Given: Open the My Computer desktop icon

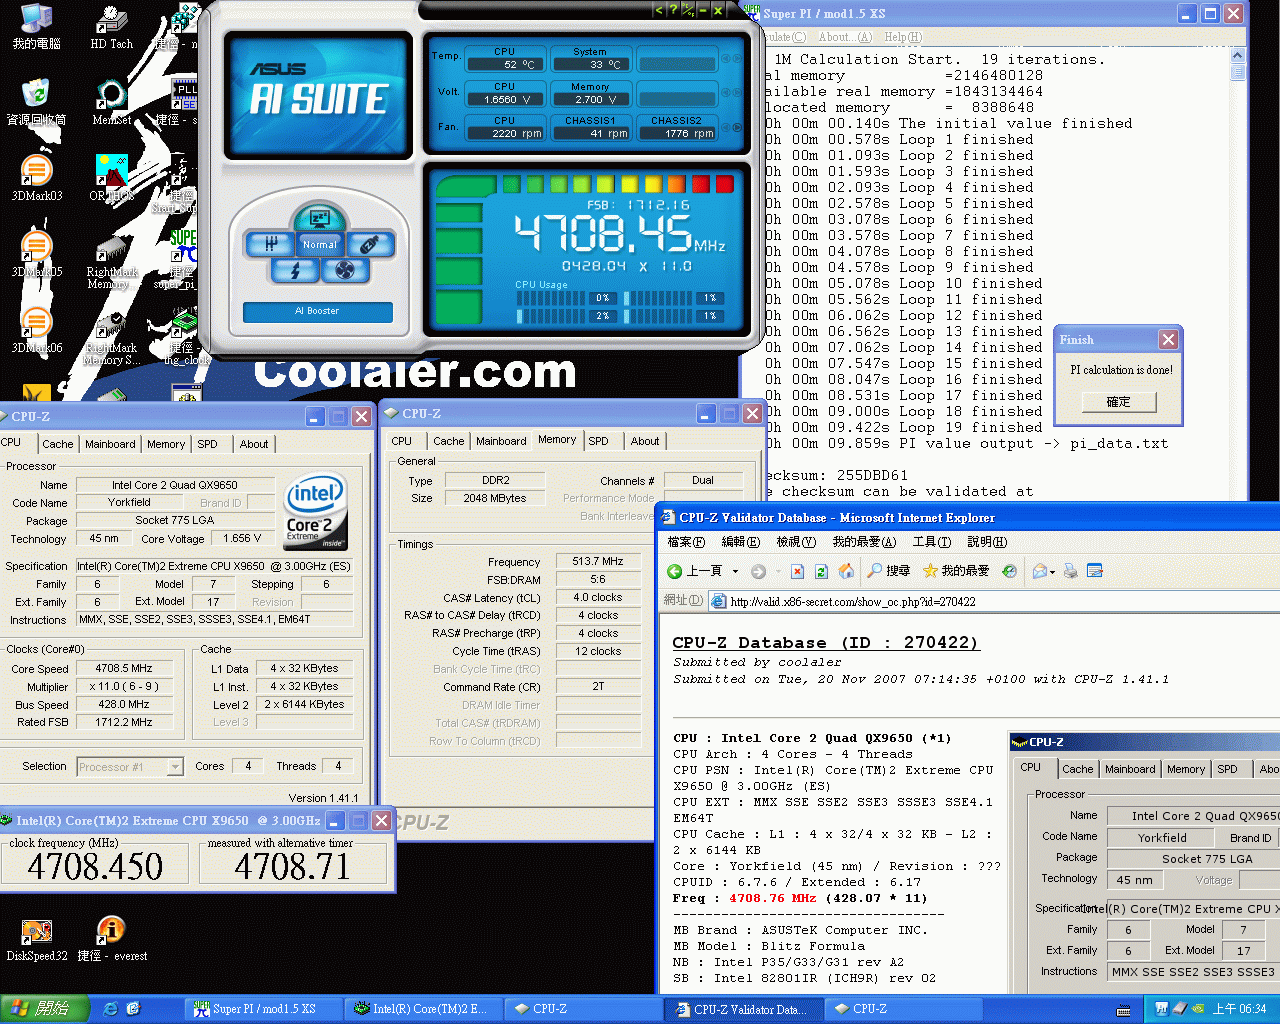Looking at the screenshot, I should [x=36, y=27].
